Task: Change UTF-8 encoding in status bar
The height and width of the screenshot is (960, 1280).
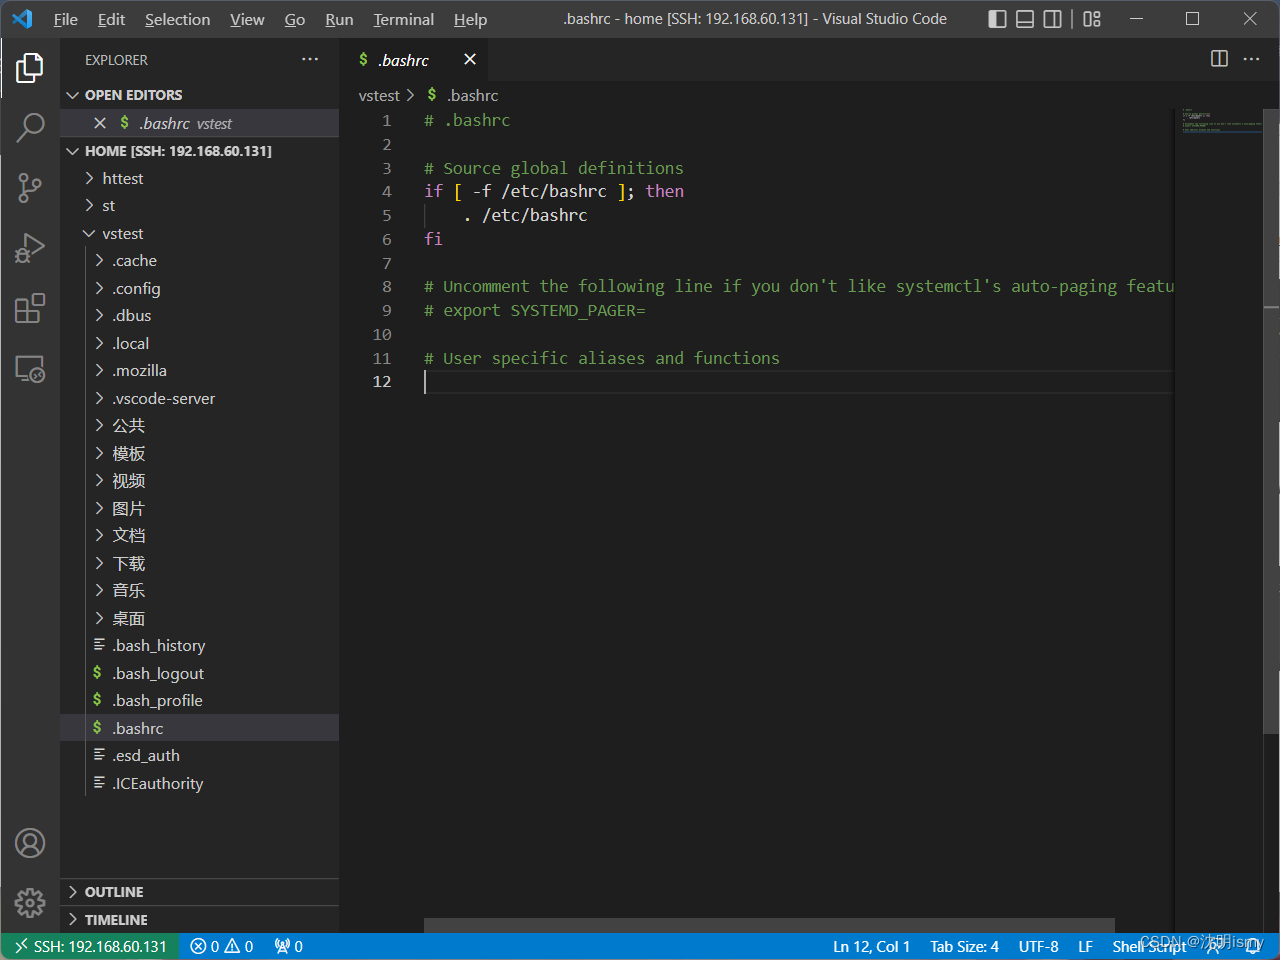Action: (1038, 946)
